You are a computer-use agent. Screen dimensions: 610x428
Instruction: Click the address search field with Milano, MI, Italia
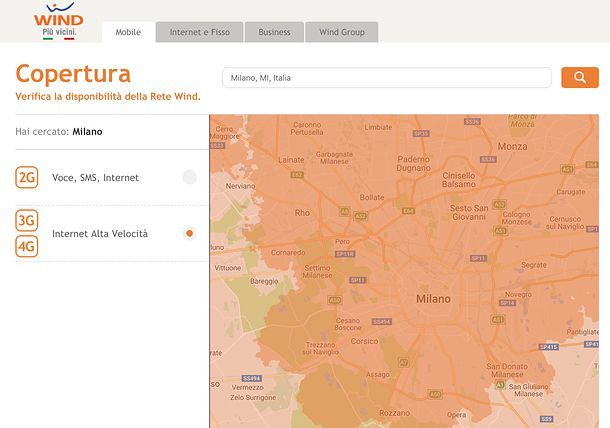pos(387,77)
